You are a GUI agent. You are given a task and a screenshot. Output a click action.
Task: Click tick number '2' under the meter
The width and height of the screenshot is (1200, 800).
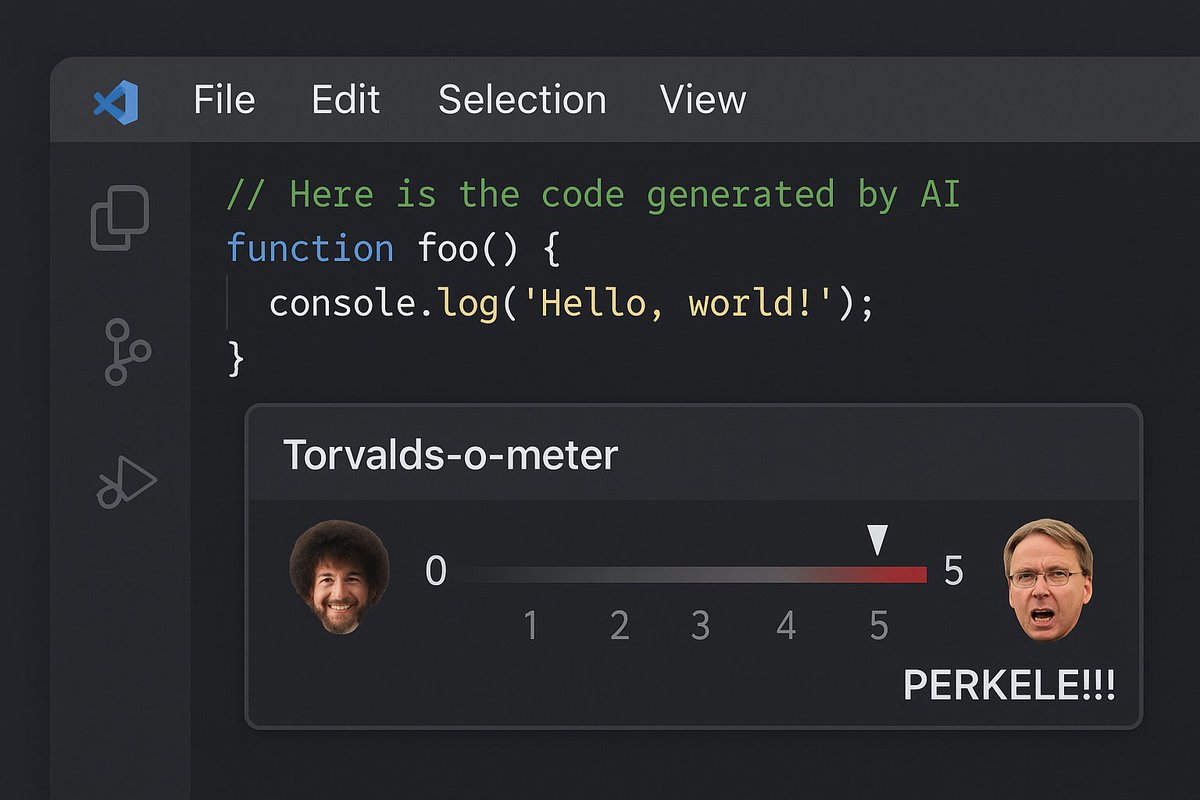620,626
